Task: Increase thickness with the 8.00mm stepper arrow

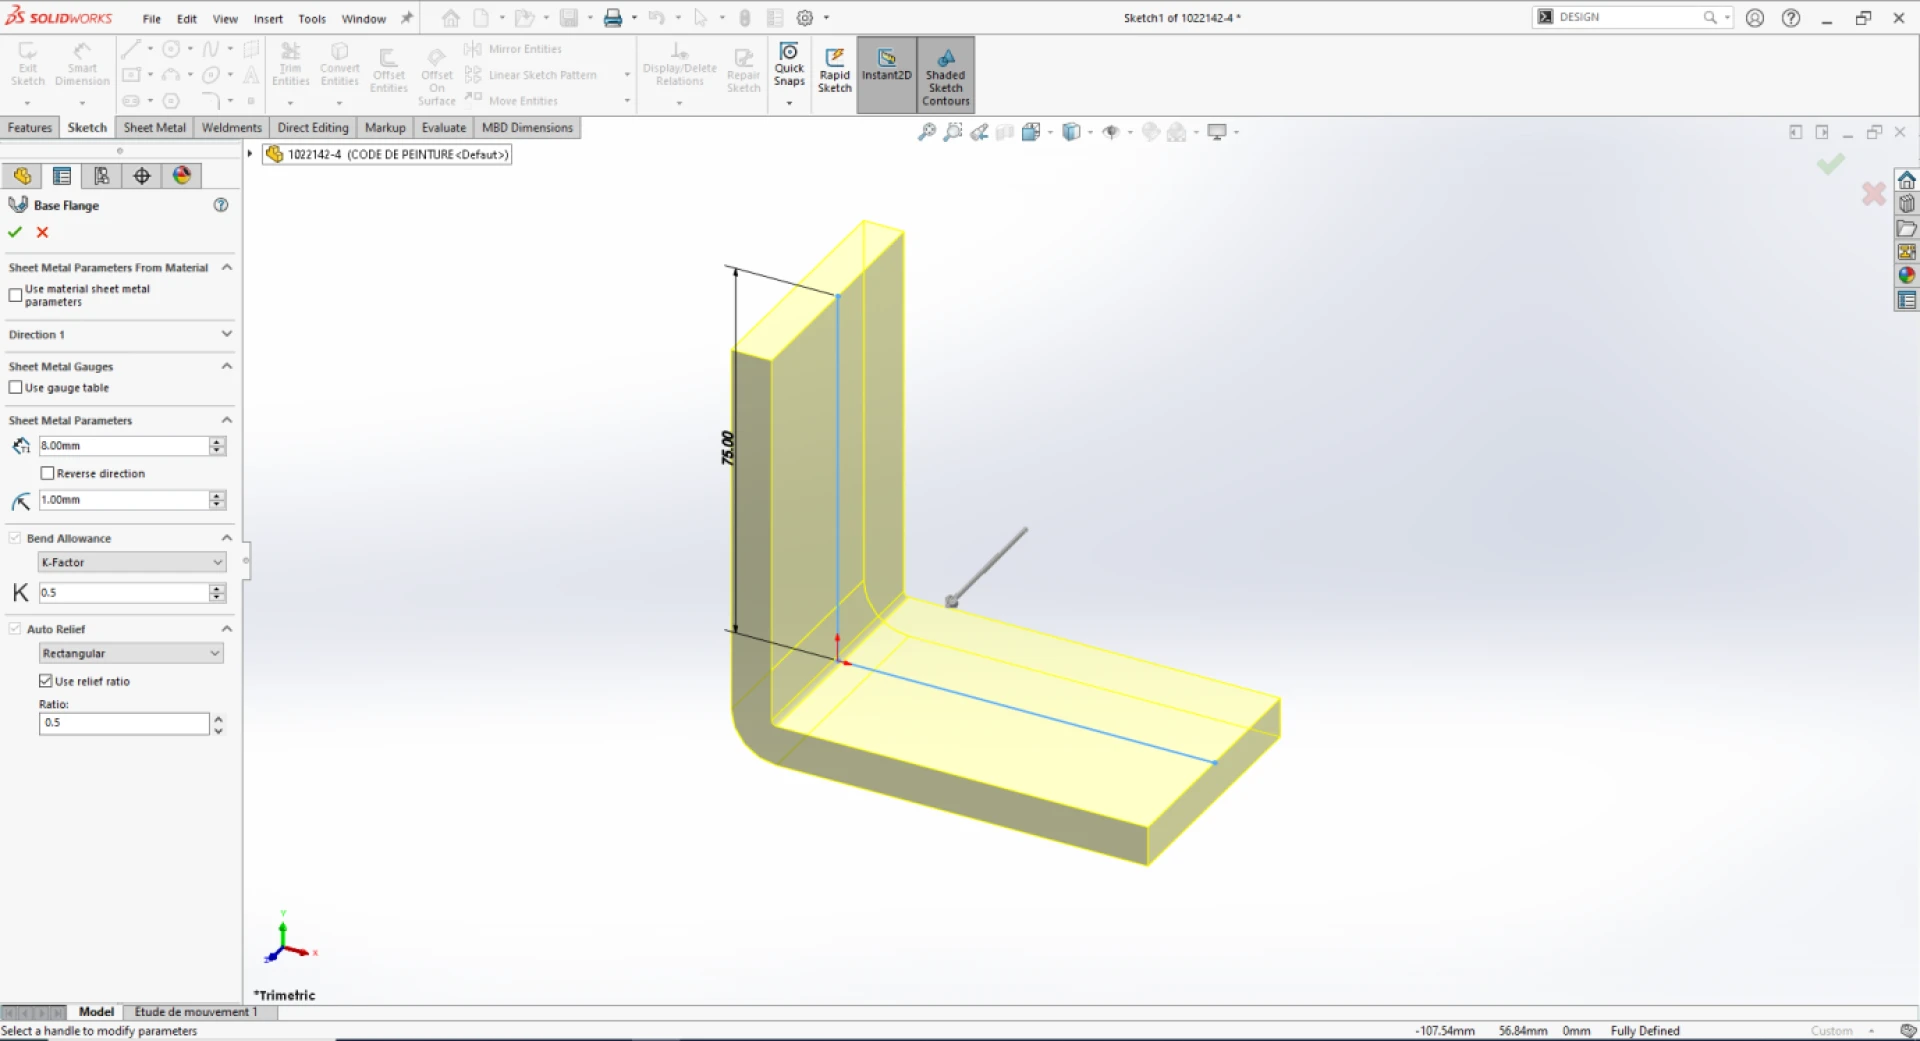Action: coord(216,441)
